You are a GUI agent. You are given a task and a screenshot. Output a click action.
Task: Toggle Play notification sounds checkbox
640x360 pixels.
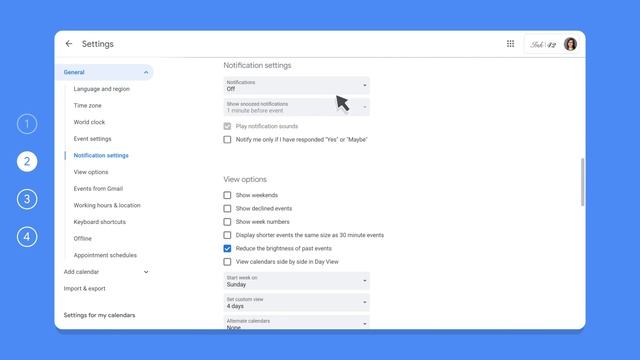pos(227,126)
